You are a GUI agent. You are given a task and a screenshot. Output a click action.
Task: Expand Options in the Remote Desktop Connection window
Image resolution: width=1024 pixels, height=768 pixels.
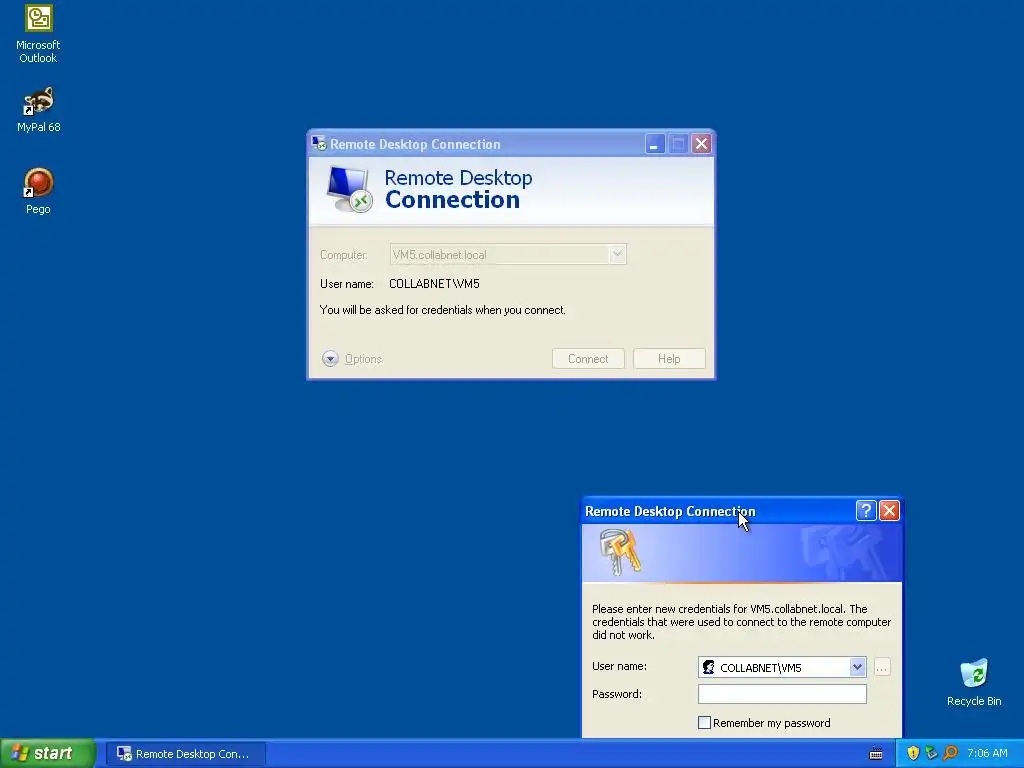point(352,359)
